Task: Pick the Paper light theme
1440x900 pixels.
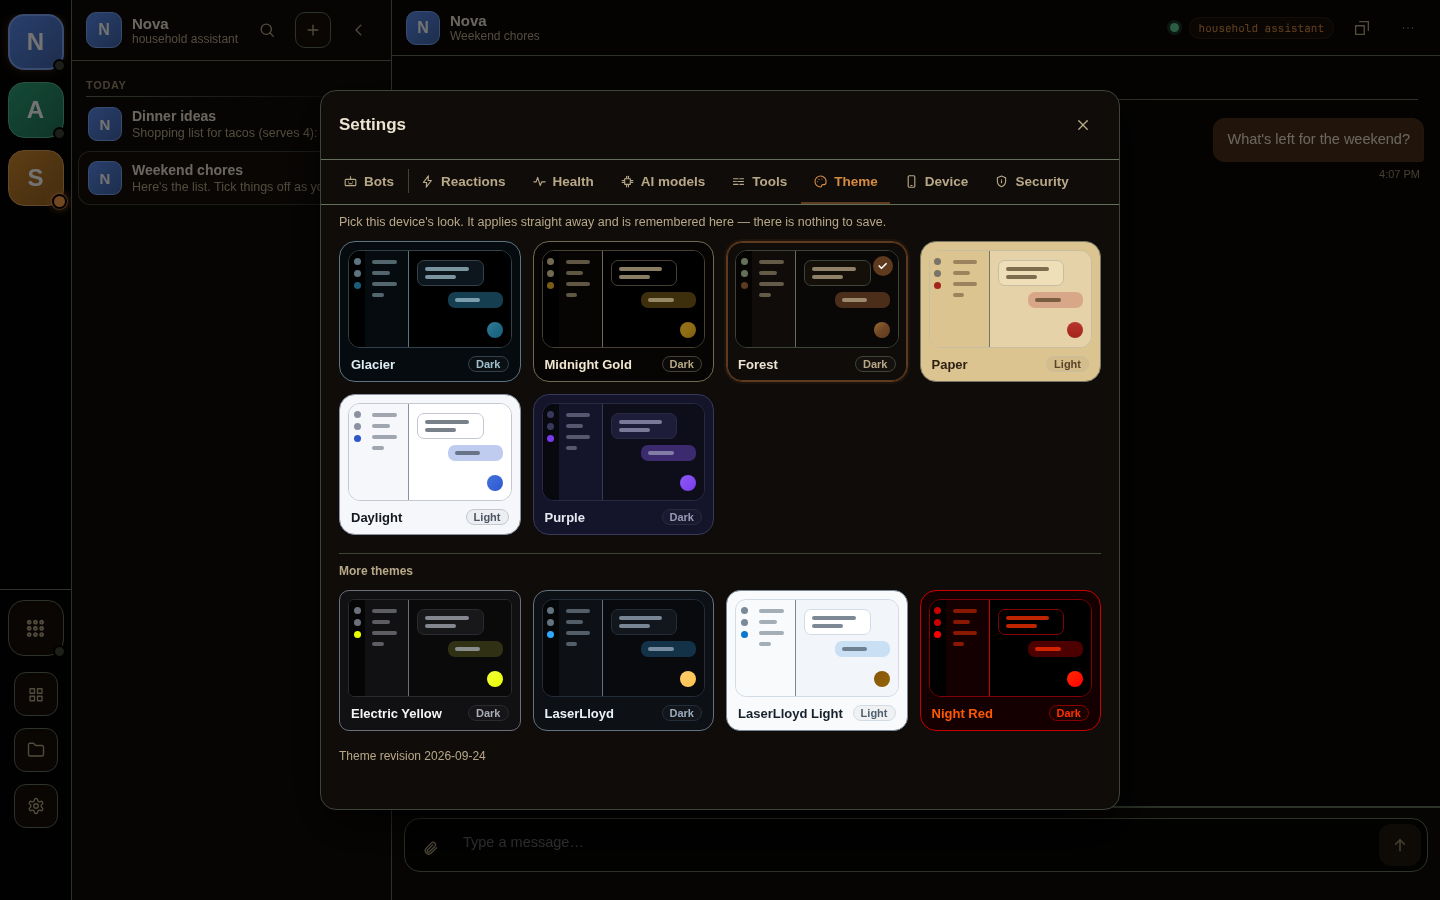Action: tap(1010, 311)
